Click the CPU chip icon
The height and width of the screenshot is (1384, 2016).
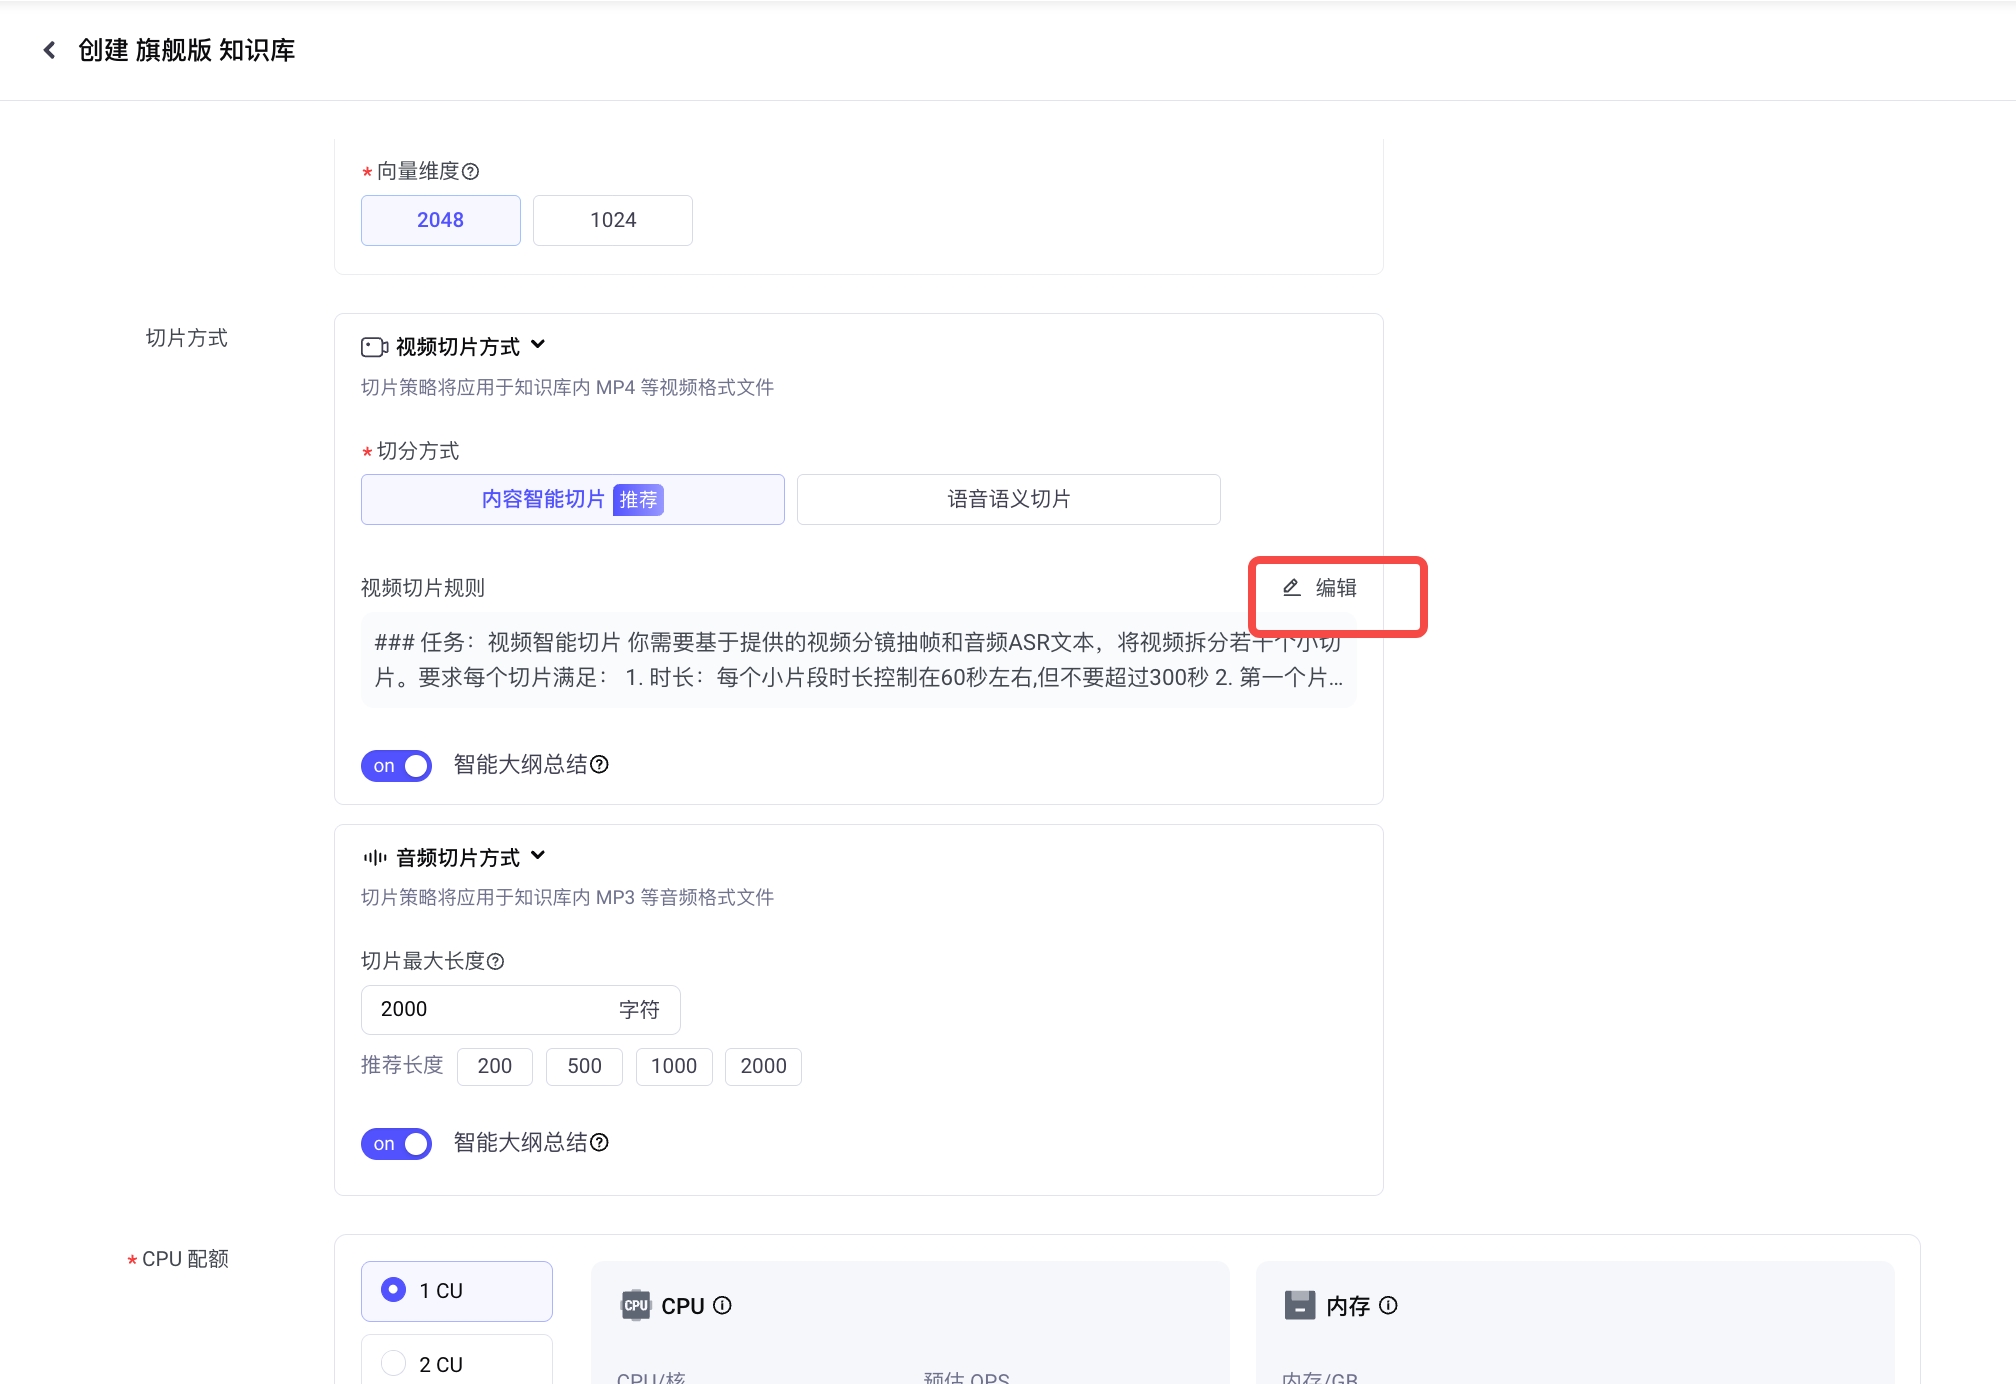[x=636, y=1305]
